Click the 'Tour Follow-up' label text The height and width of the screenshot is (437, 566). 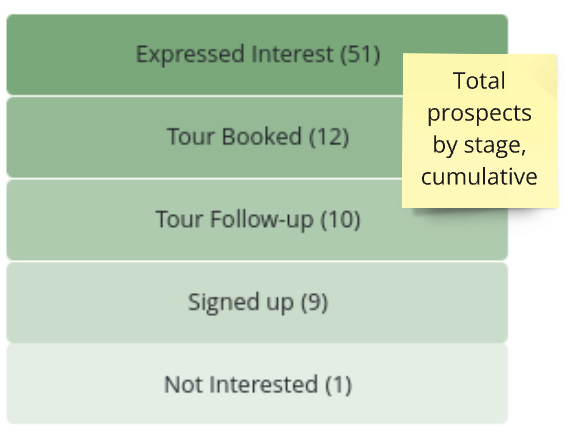coord(234,219)
